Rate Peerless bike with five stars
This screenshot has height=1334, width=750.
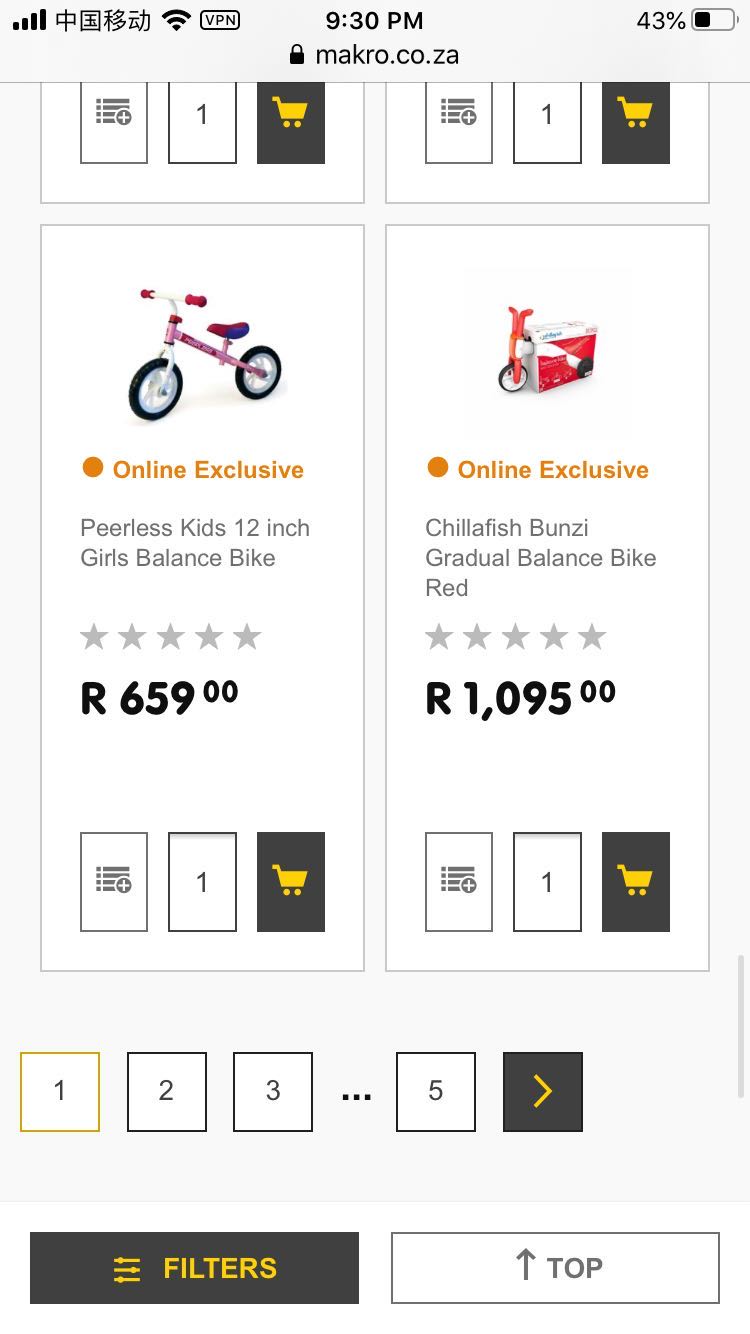[x=247, y=637]
